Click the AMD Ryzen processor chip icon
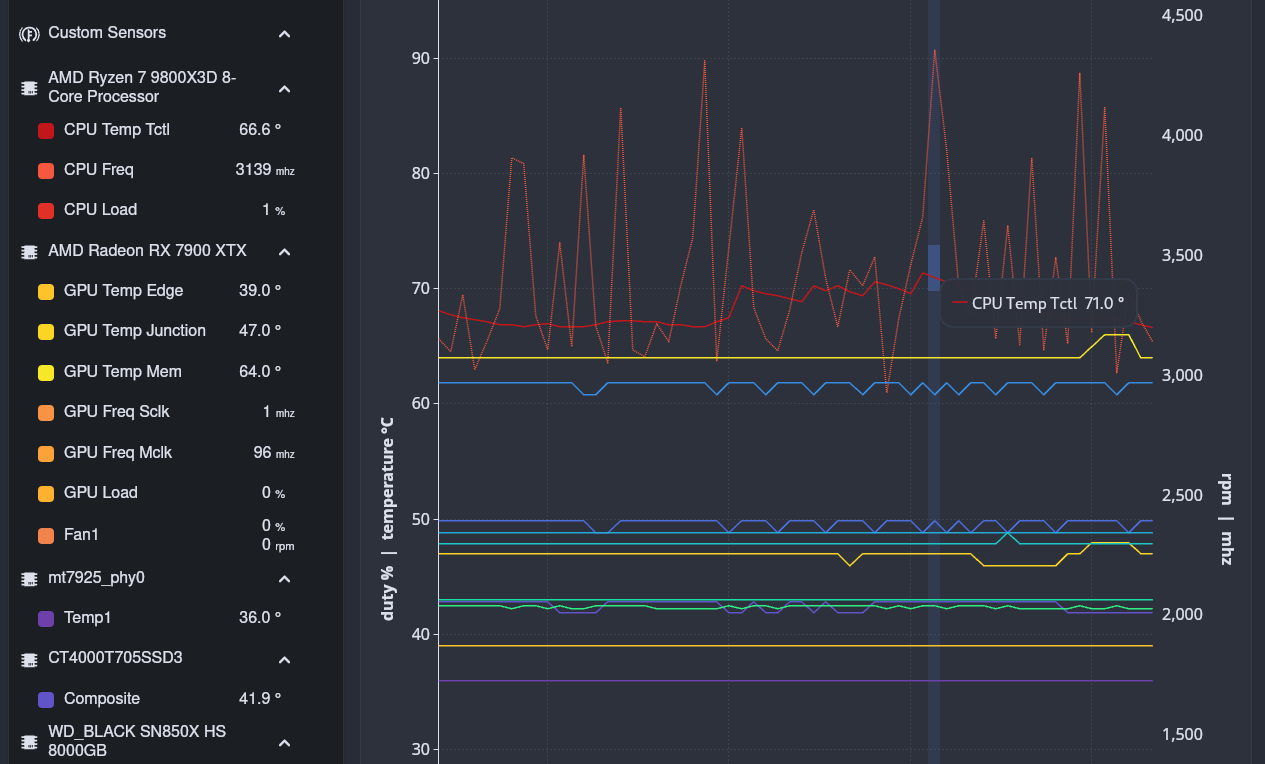This screenshot has width=1265, height=764. coord(30,89)
